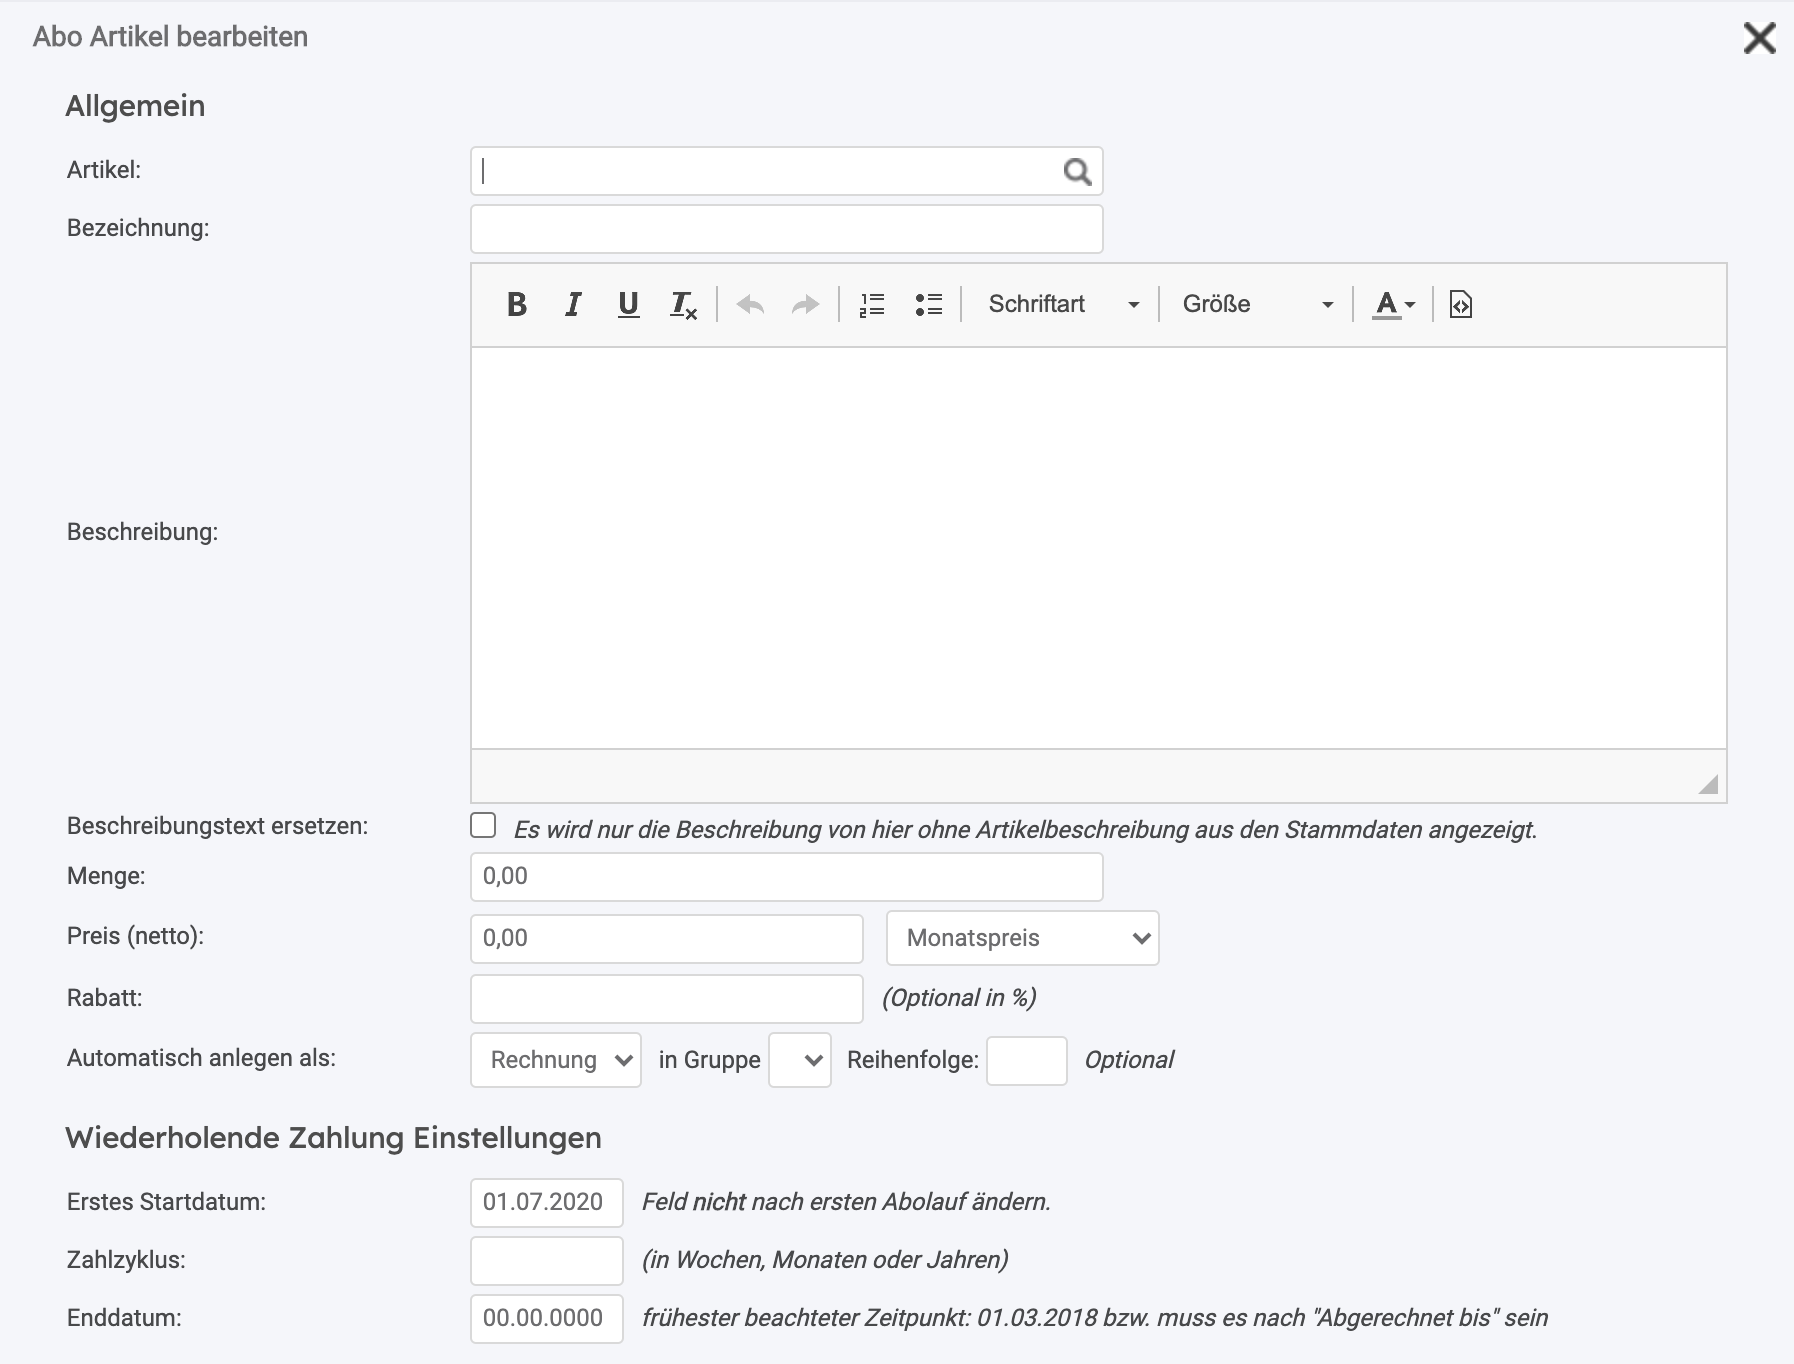Open the Schriftart font dropdown
This screenshot has width=1794, height=1364.
pyautogui.click(x=1063, y=304)
